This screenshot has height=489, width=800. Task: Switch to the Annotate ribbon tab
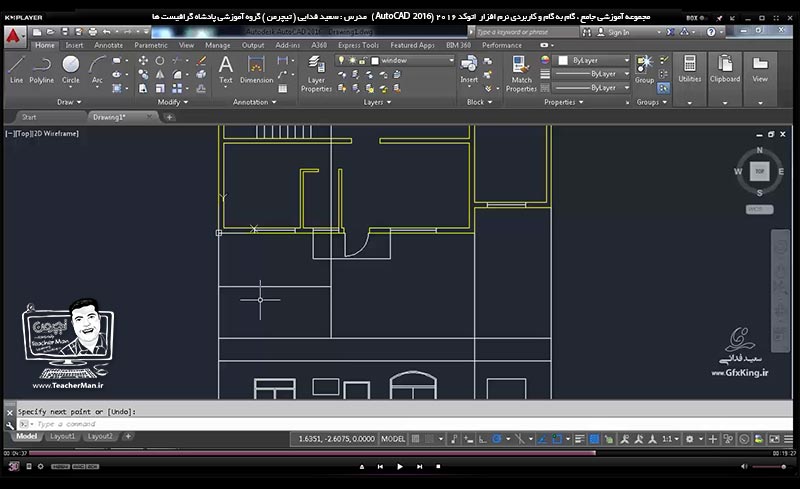click(x=108, y=45)
